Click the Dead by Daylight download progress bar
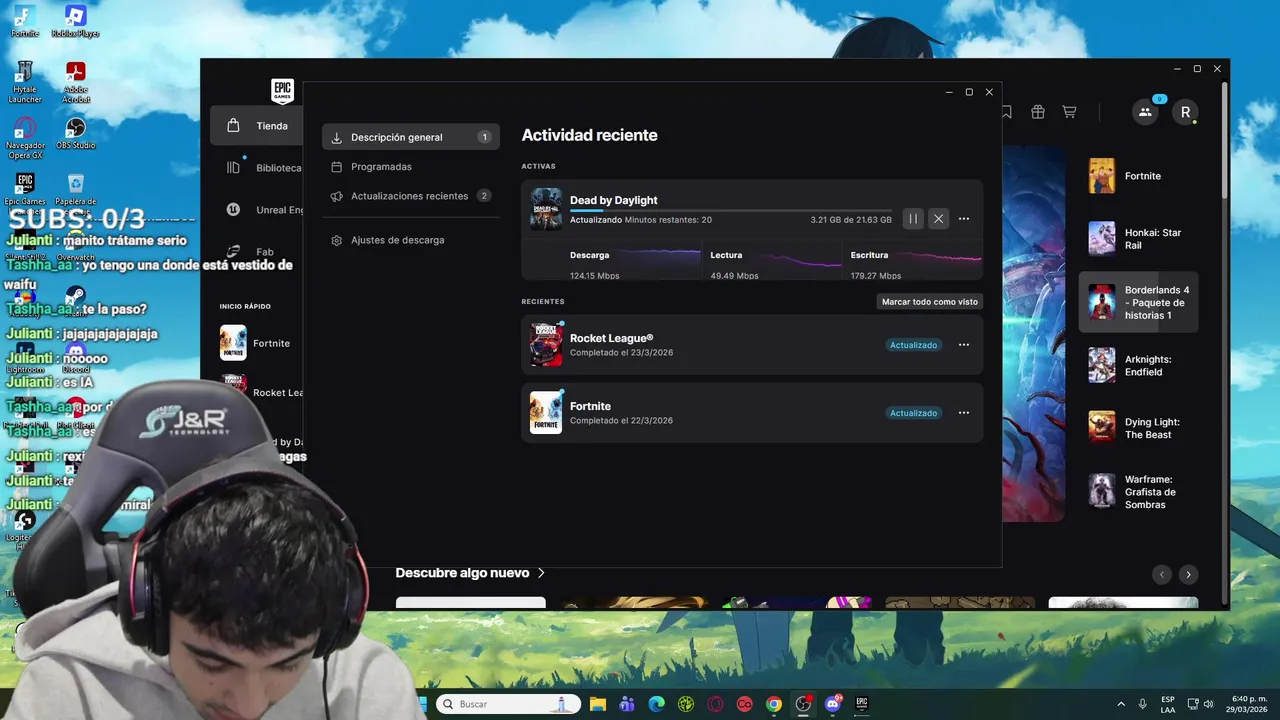This screenshot has width=1280, height=720. [730, 210]
